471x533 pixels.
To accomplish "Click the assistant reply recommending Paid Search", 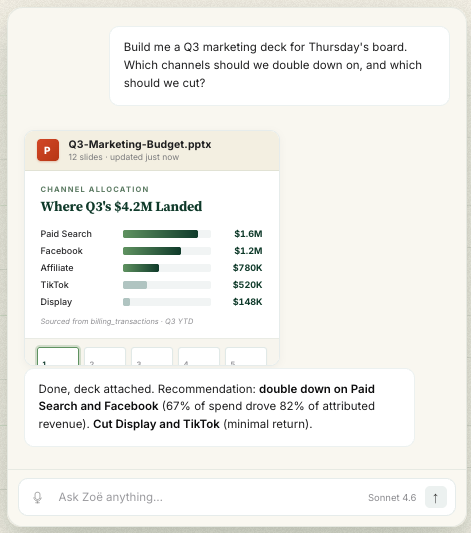I will [220, 407].
